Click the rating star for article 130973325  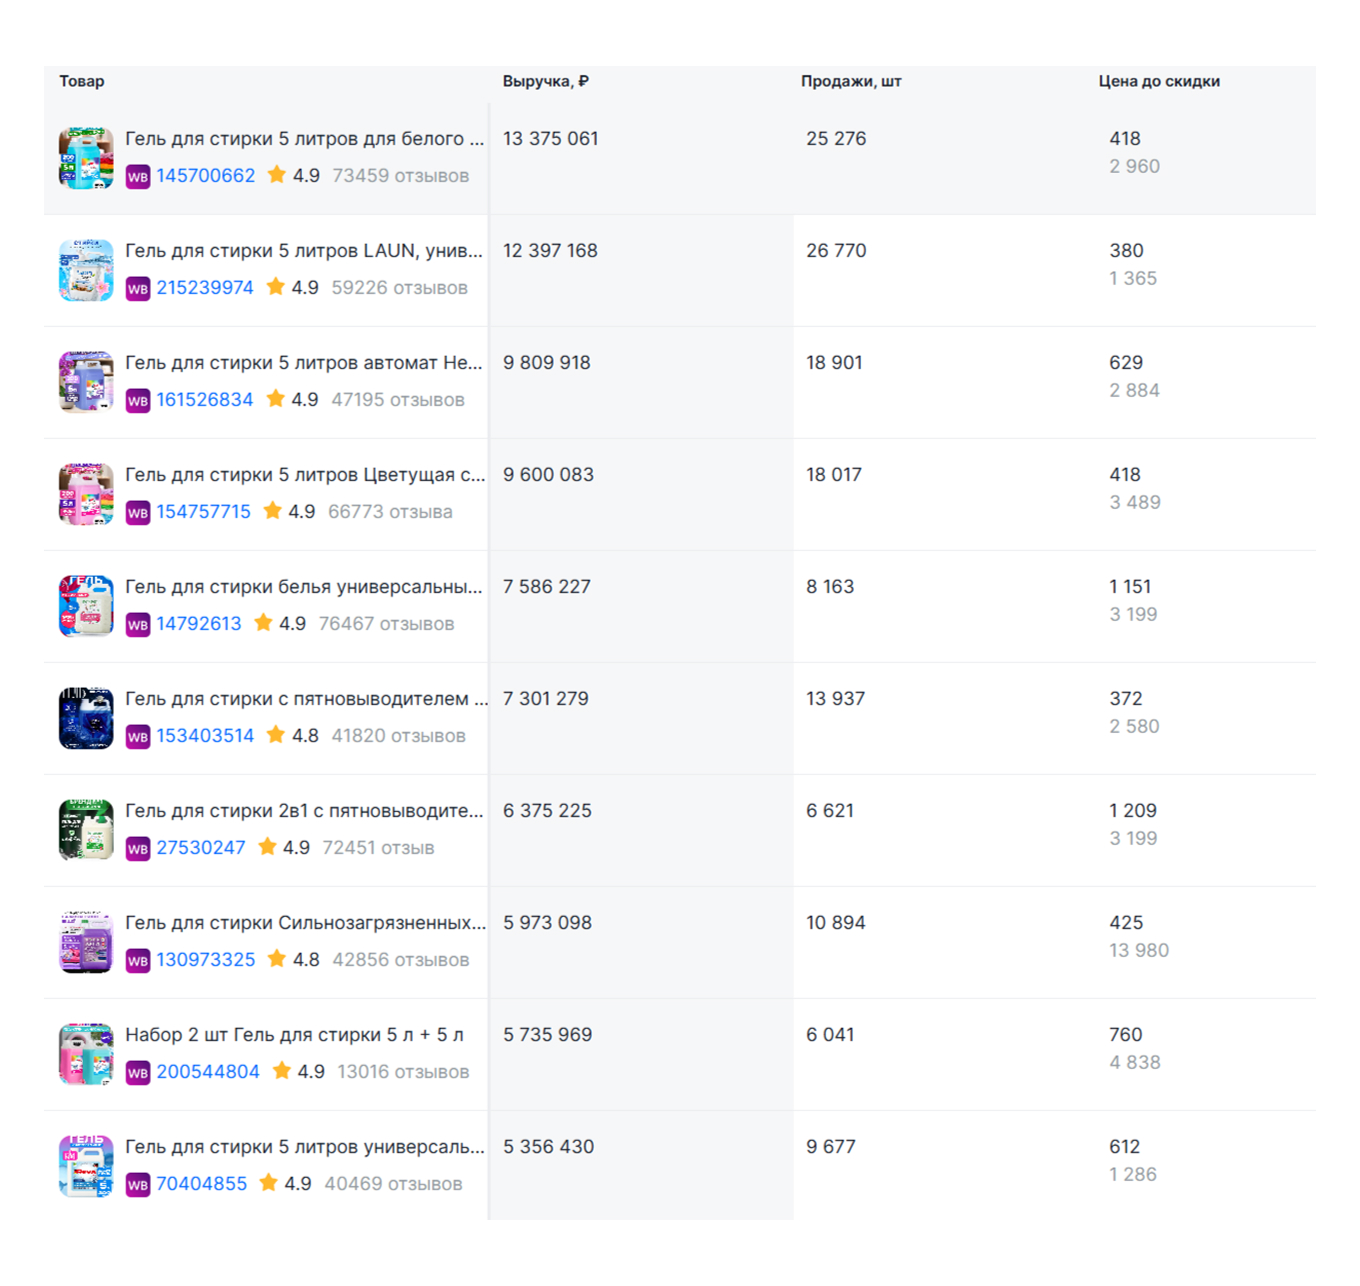coord(277,959)
